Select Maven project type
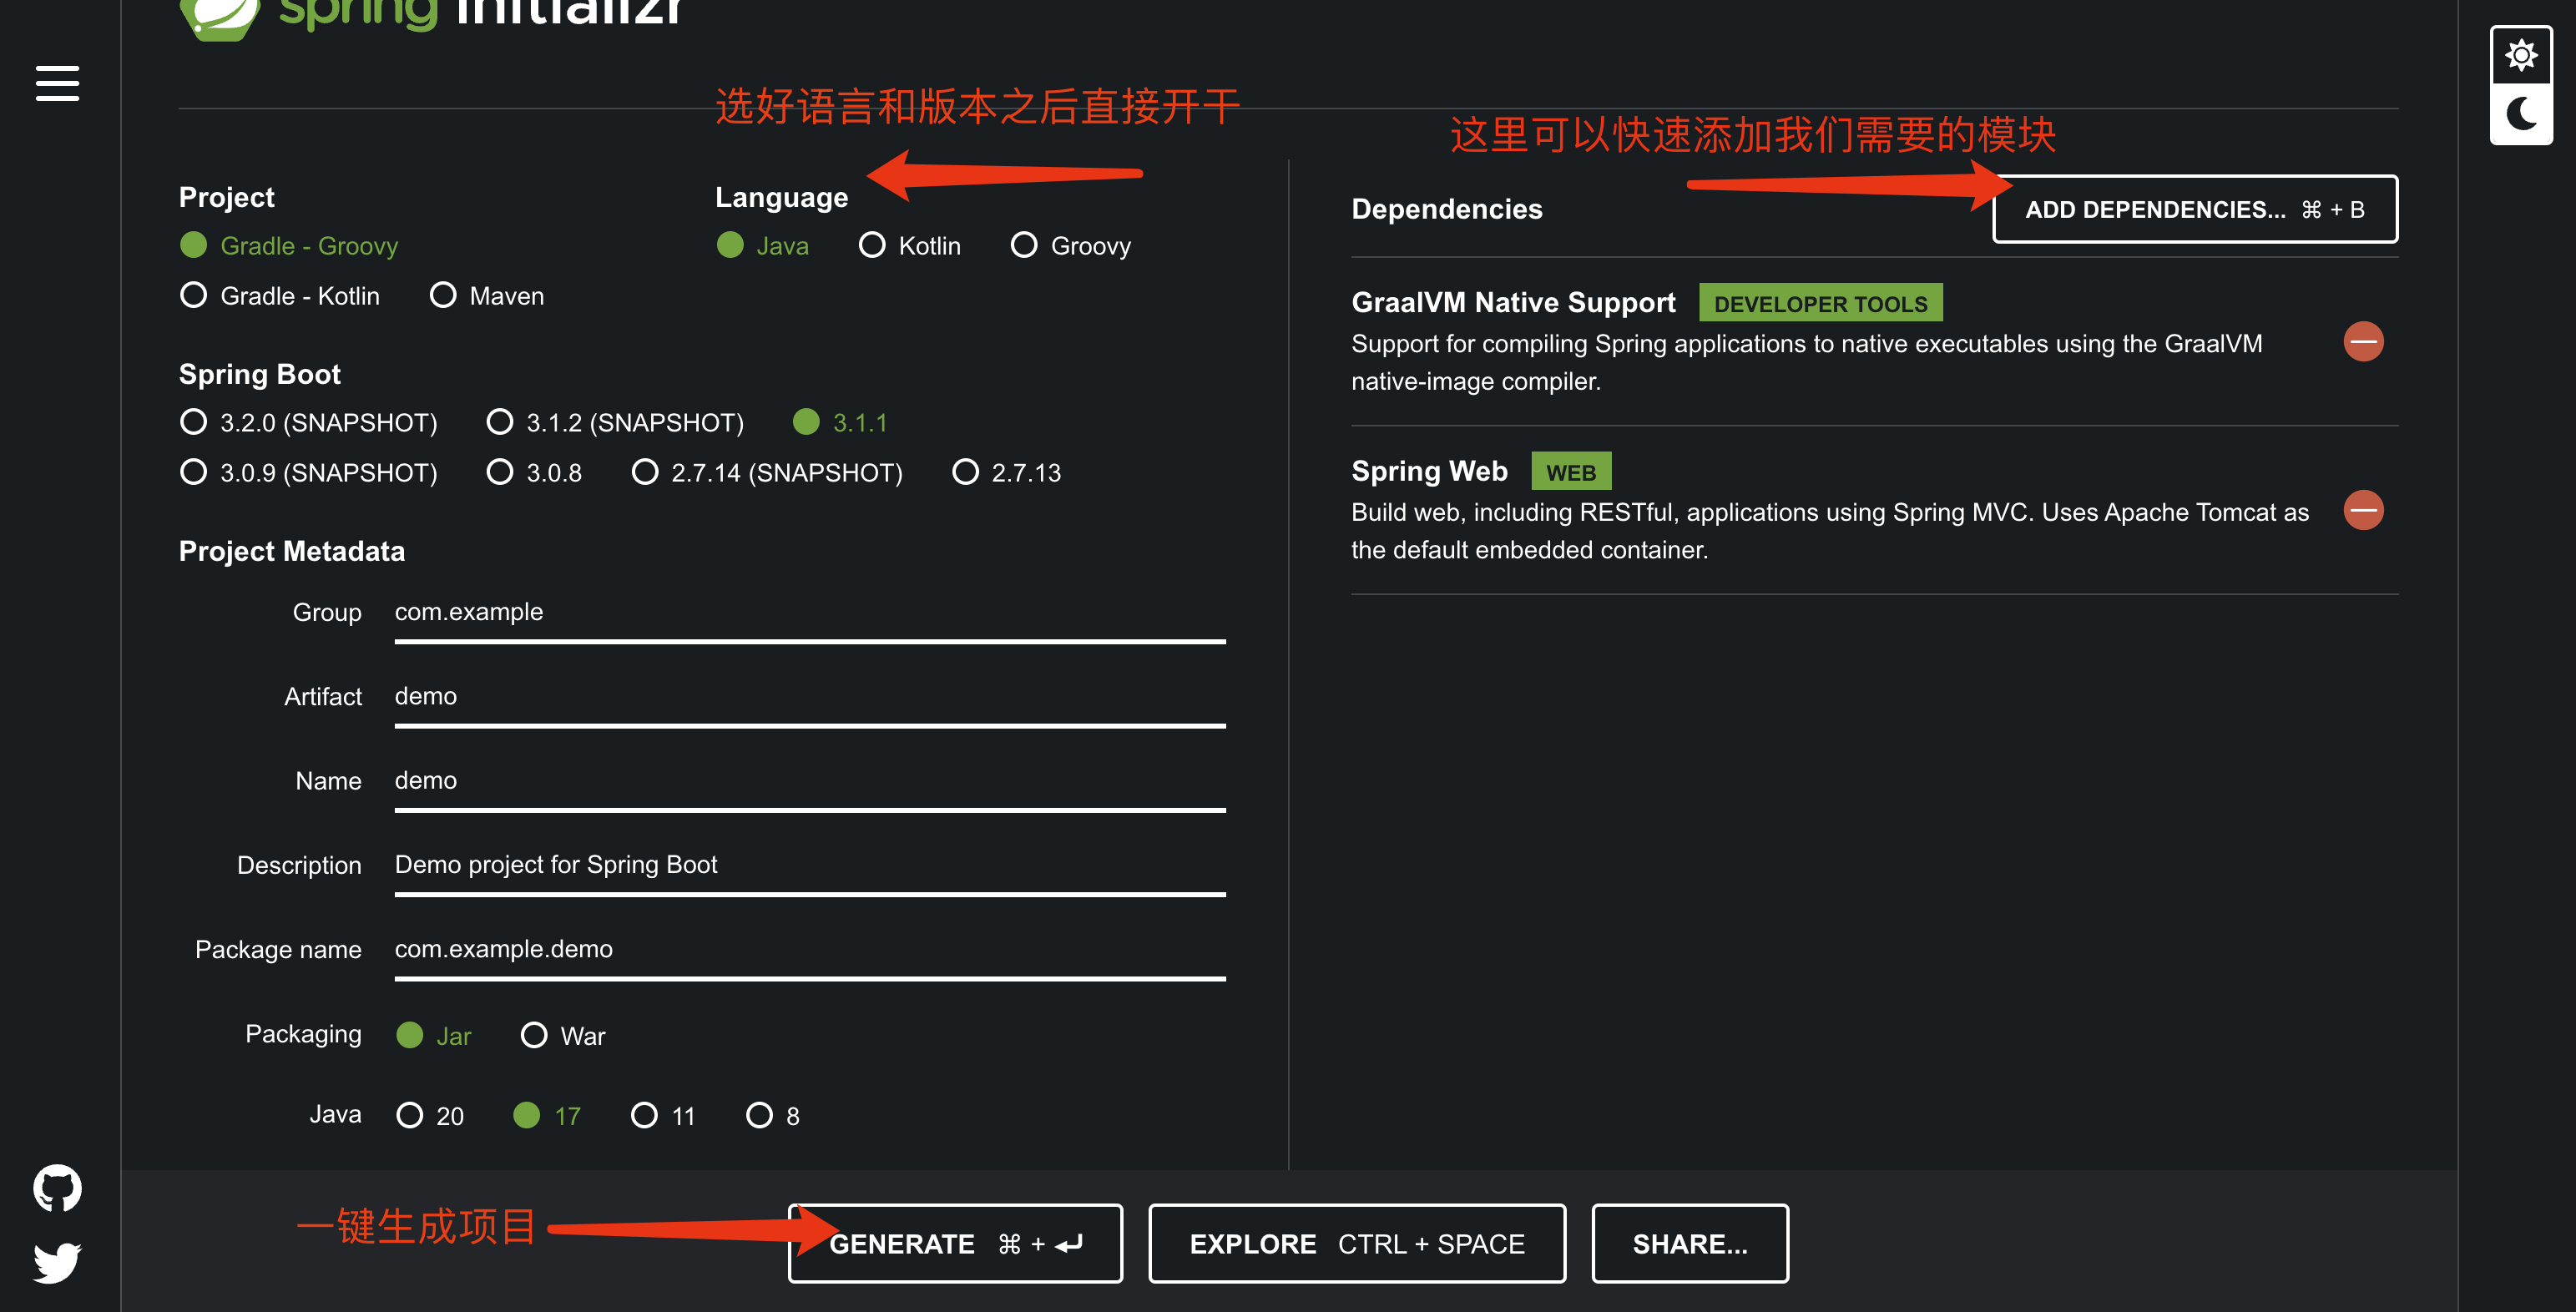The image size is (2576, 1312). tap(487, 296)
